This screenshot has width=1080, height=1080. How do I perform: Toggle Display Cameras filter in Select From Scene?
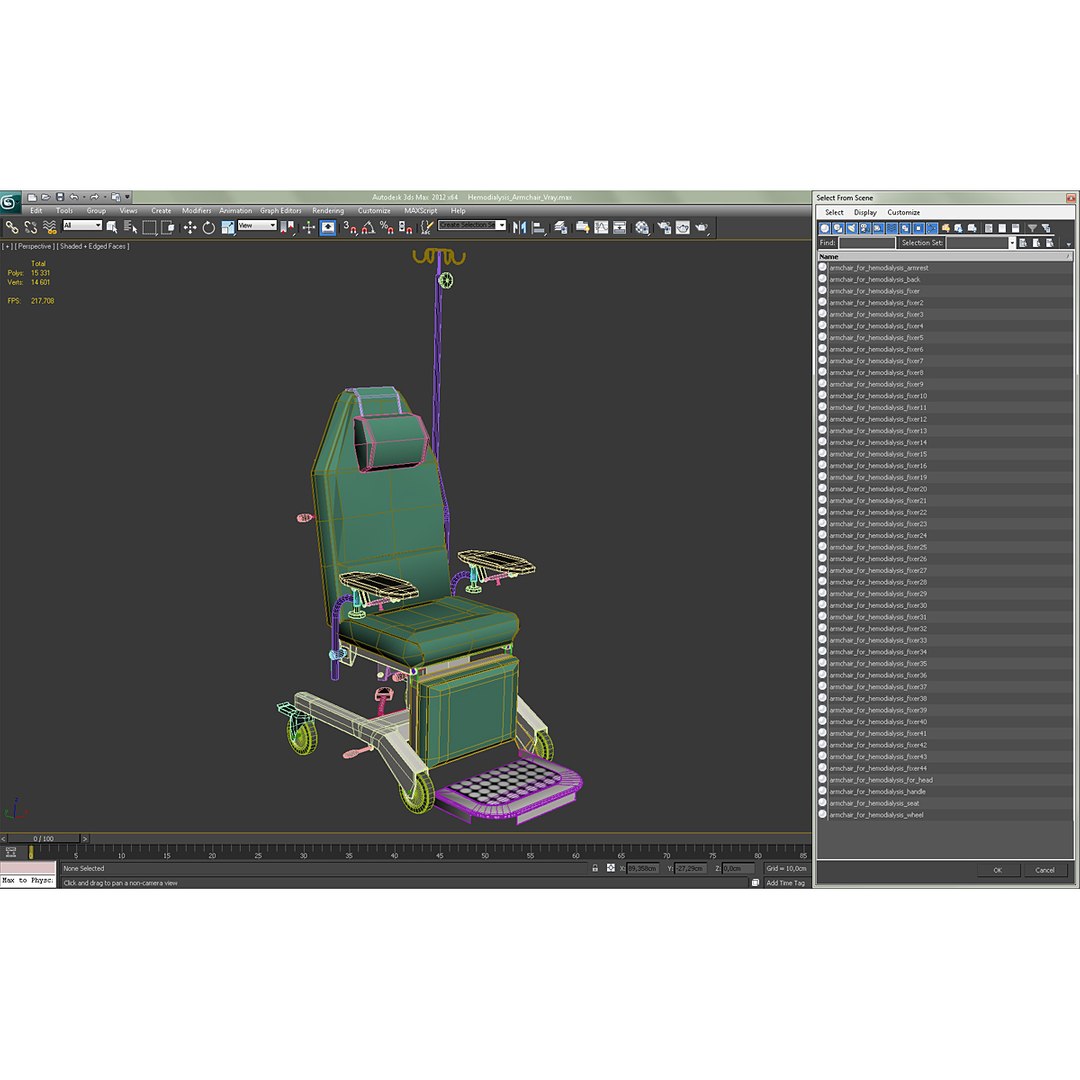coord(864,228)
